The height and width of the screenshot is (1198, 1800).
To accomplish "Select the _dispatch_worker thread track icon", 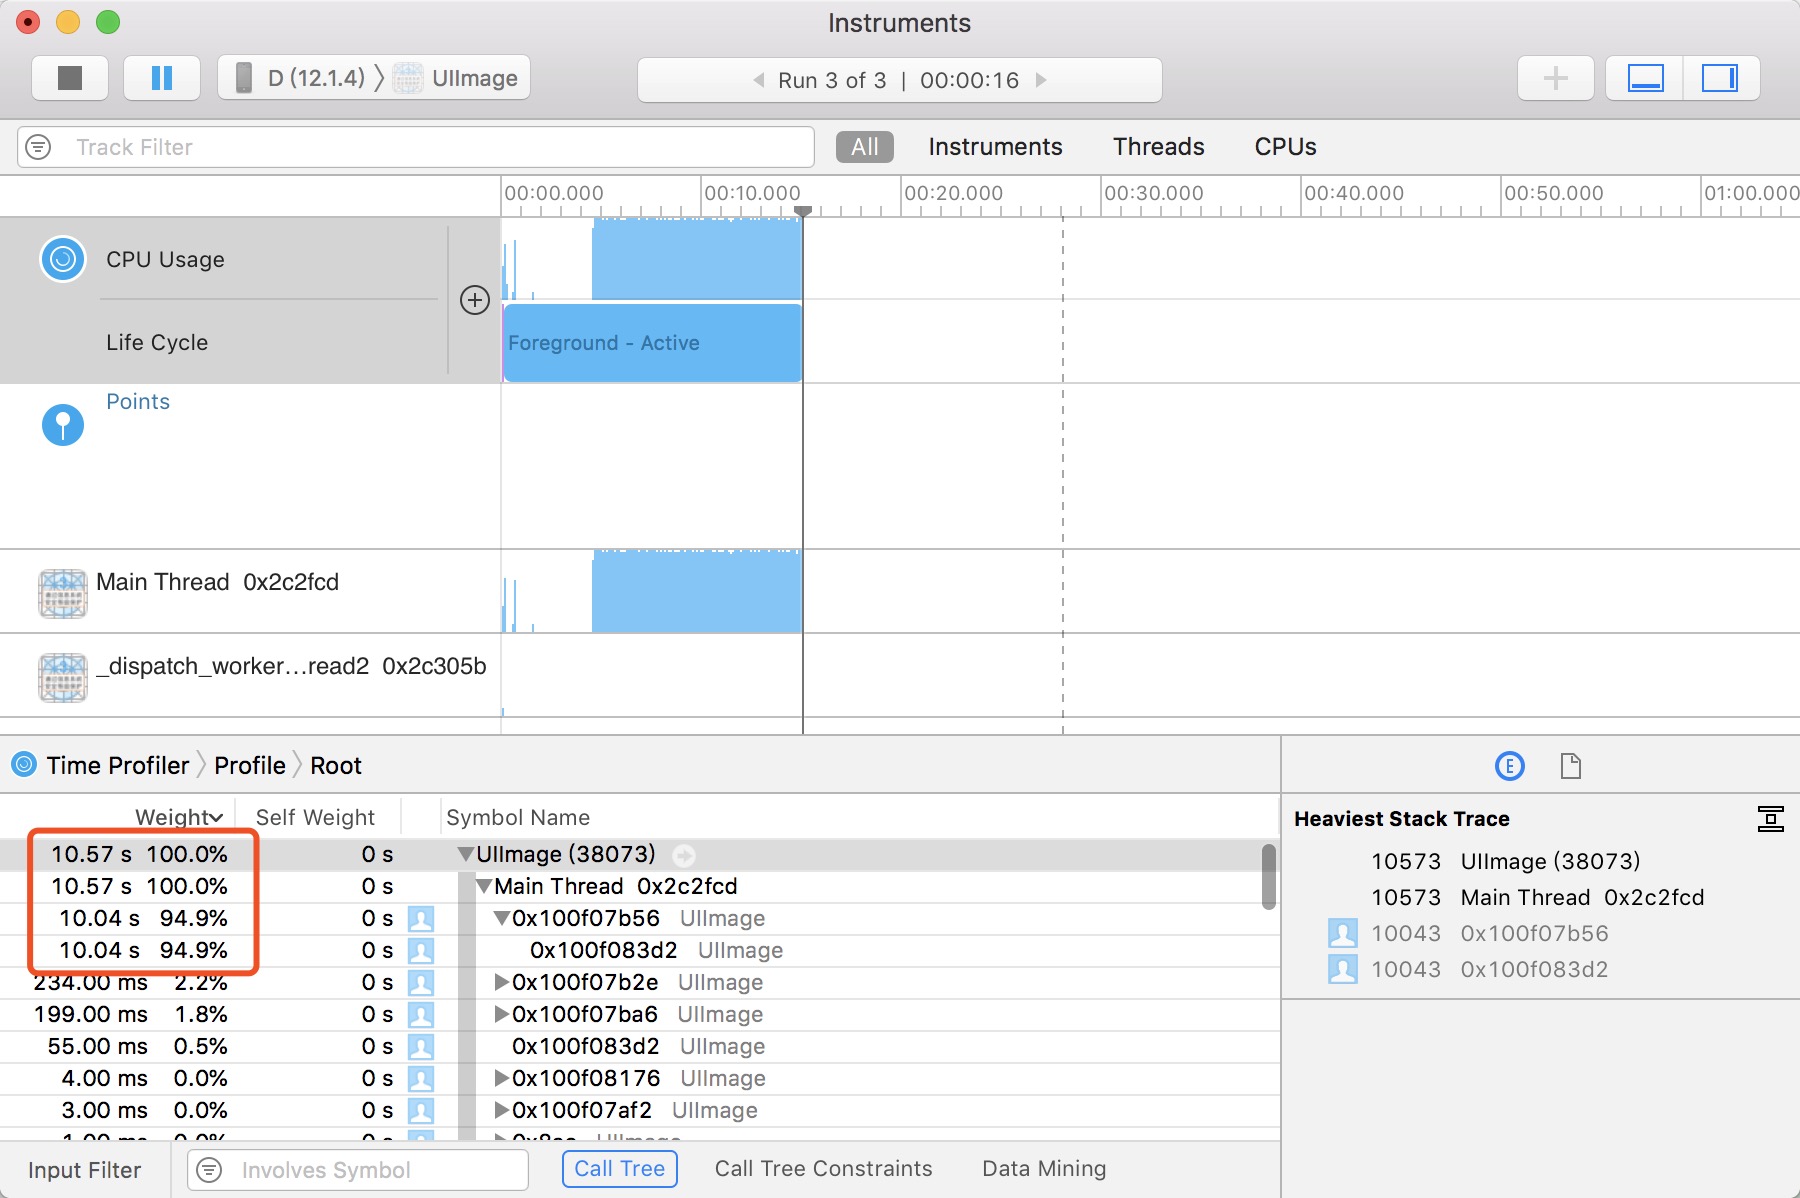I will (63, 677).
